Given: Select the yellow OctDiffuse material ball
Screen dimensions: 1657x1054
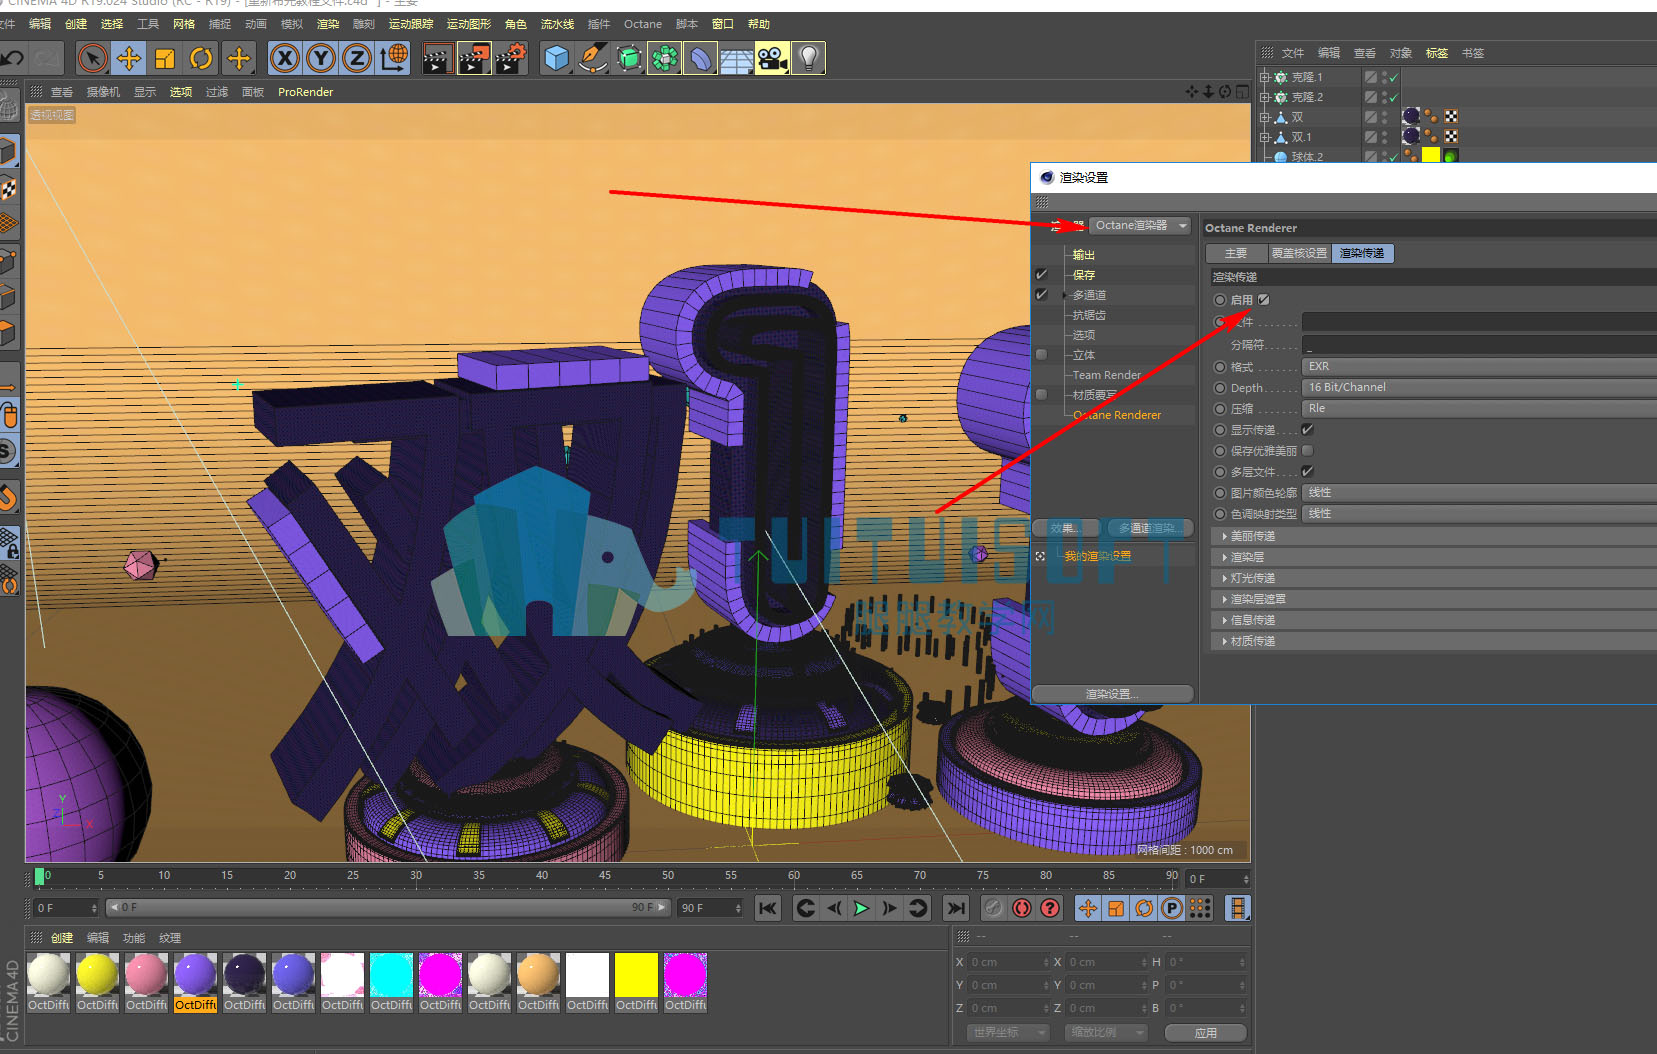Looking at the screenshot, I should 97,975.
